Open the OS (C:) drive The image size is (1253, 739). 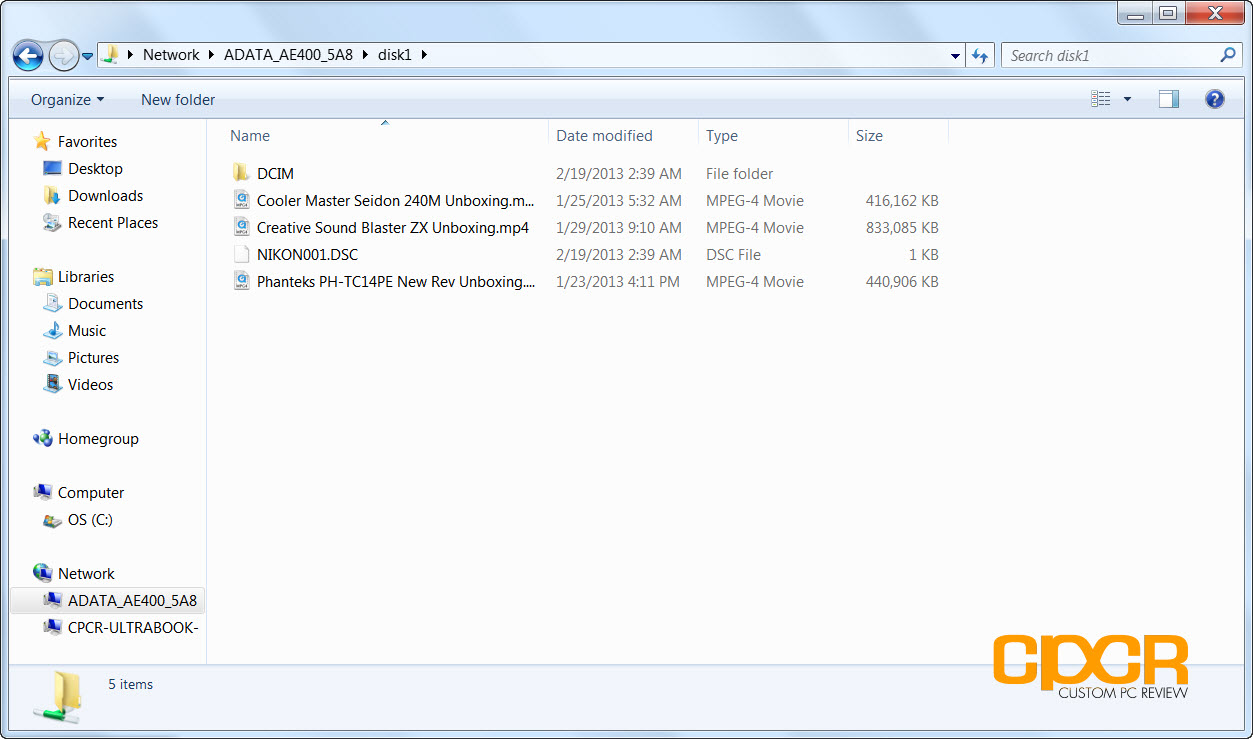click(90, 519)
